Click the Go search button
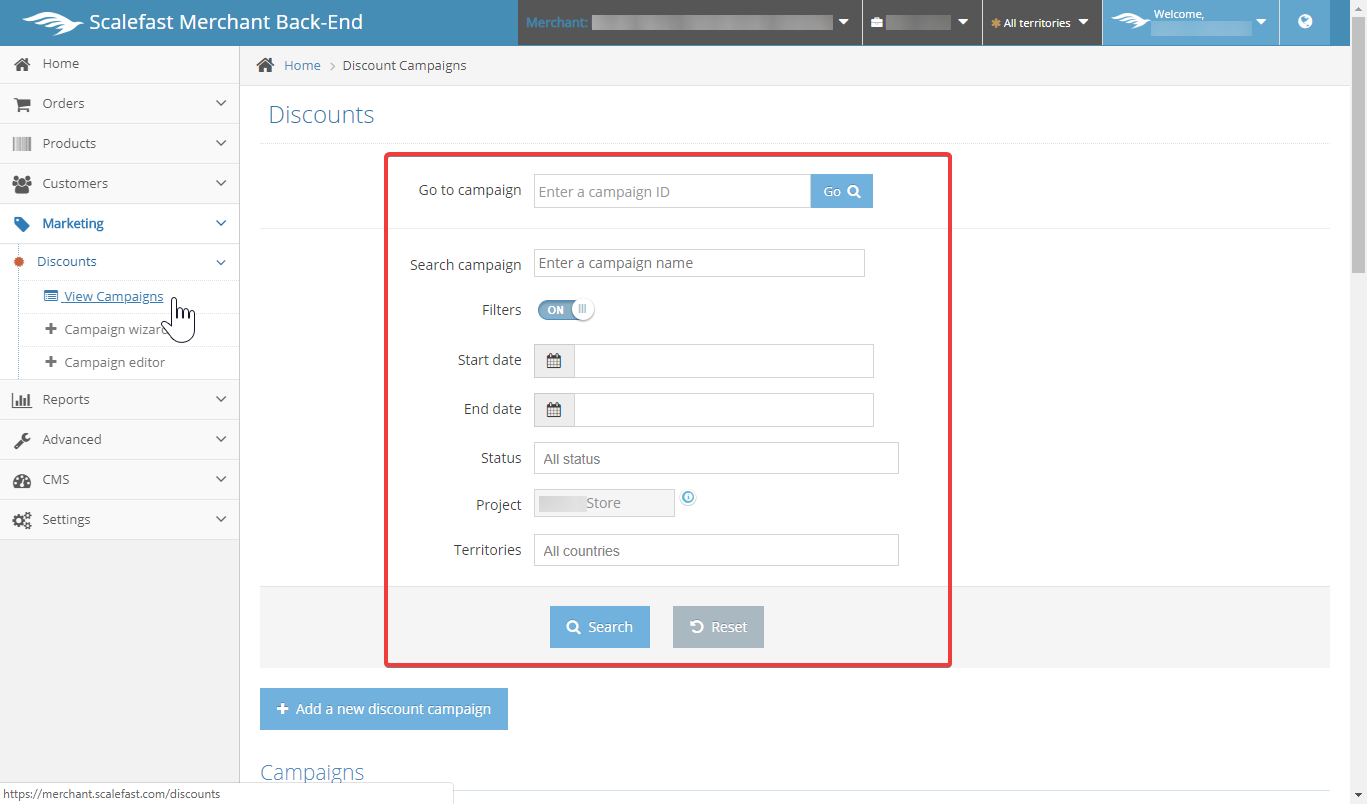The image size is (1367, 804). click(841, 191)
